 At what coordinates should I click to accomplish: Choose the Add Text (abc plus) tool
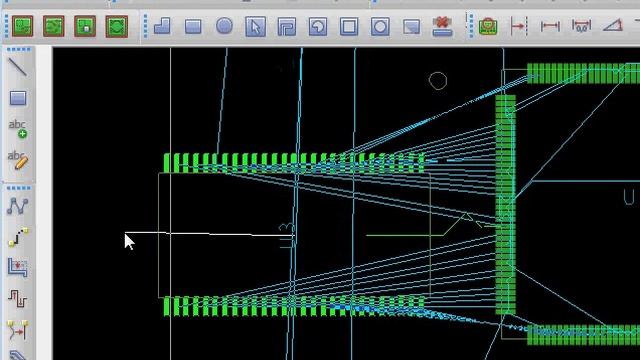[18, 129]
